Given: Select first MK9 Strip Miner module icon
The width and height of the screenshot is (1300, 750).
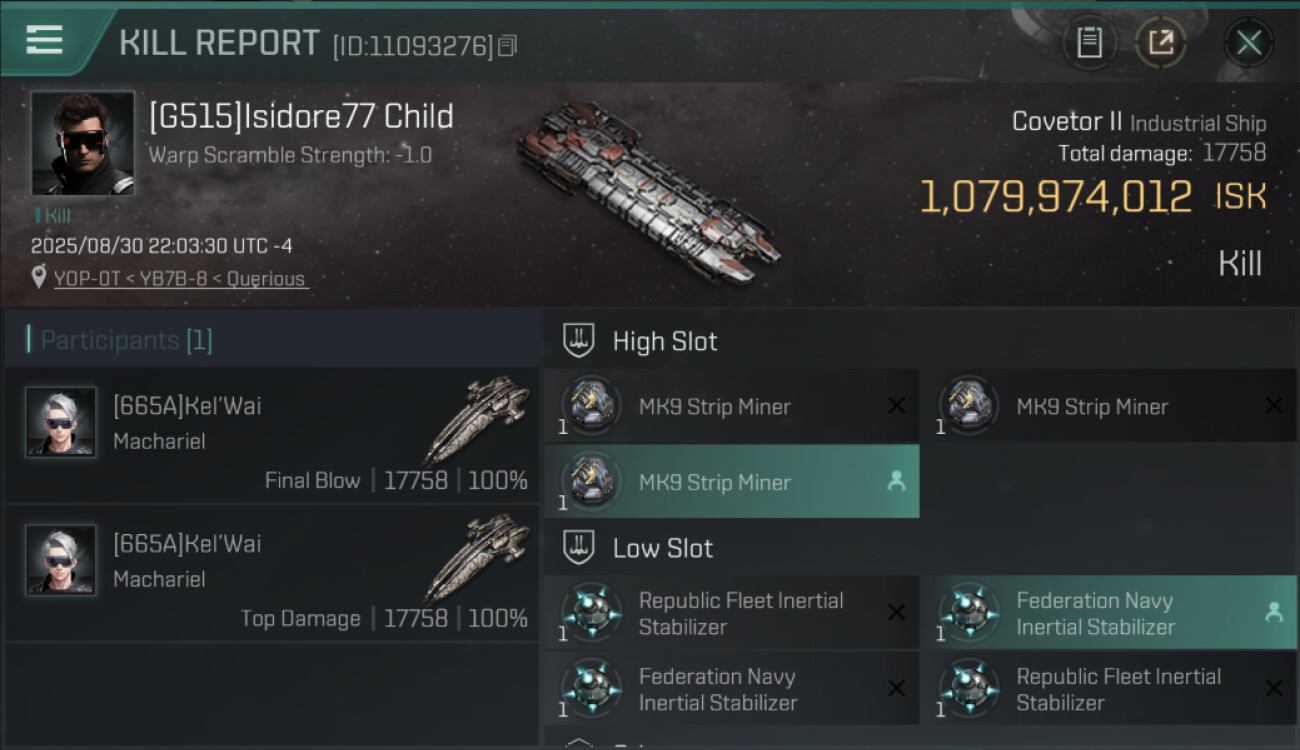Looking at the screenshot, I should (591, 406).
